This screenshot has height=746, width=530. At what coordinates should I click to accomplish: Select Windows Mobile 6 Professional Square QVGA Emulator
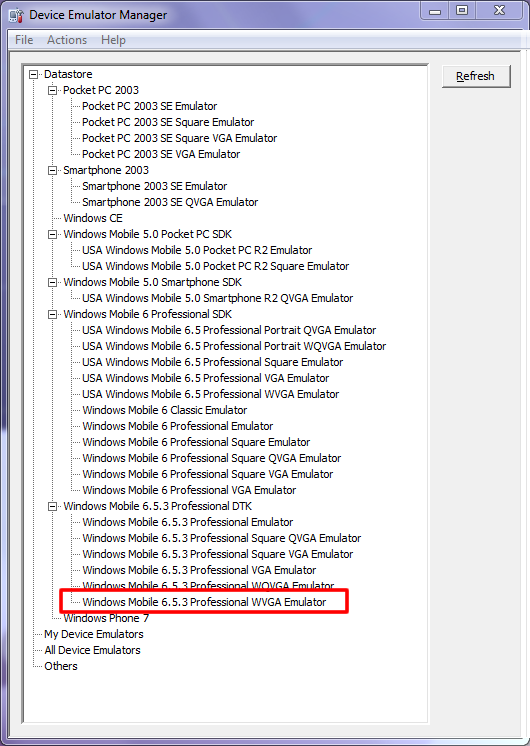[x=212, y=458]
